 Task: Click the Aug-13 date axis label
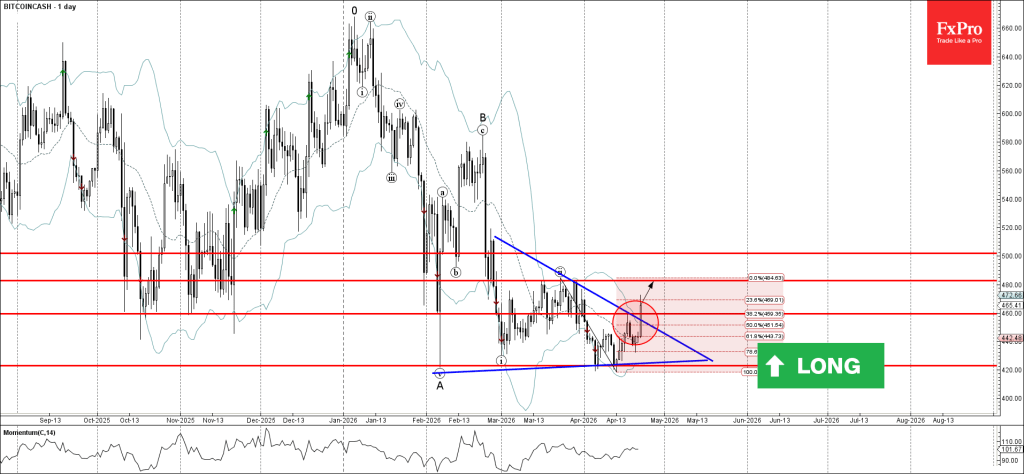tap(943, 420)
